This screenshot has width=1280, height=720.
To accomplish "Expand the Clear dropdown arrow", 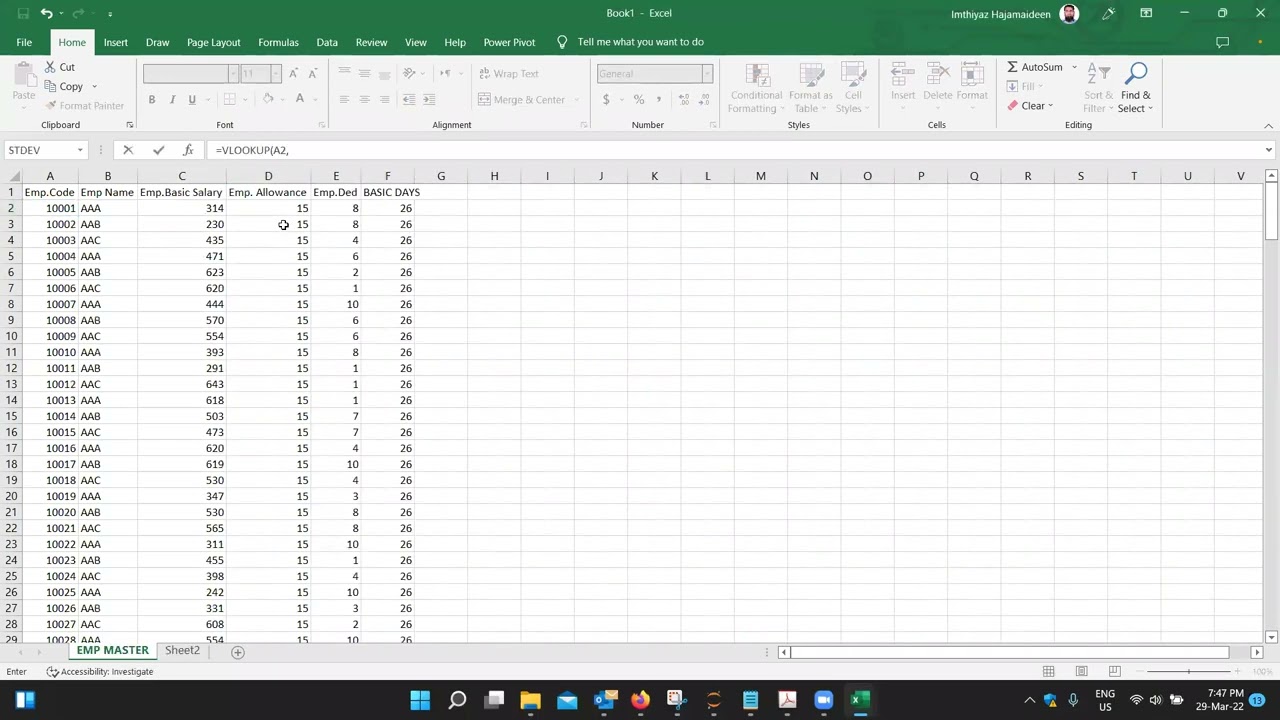I will pos(1050,106).
